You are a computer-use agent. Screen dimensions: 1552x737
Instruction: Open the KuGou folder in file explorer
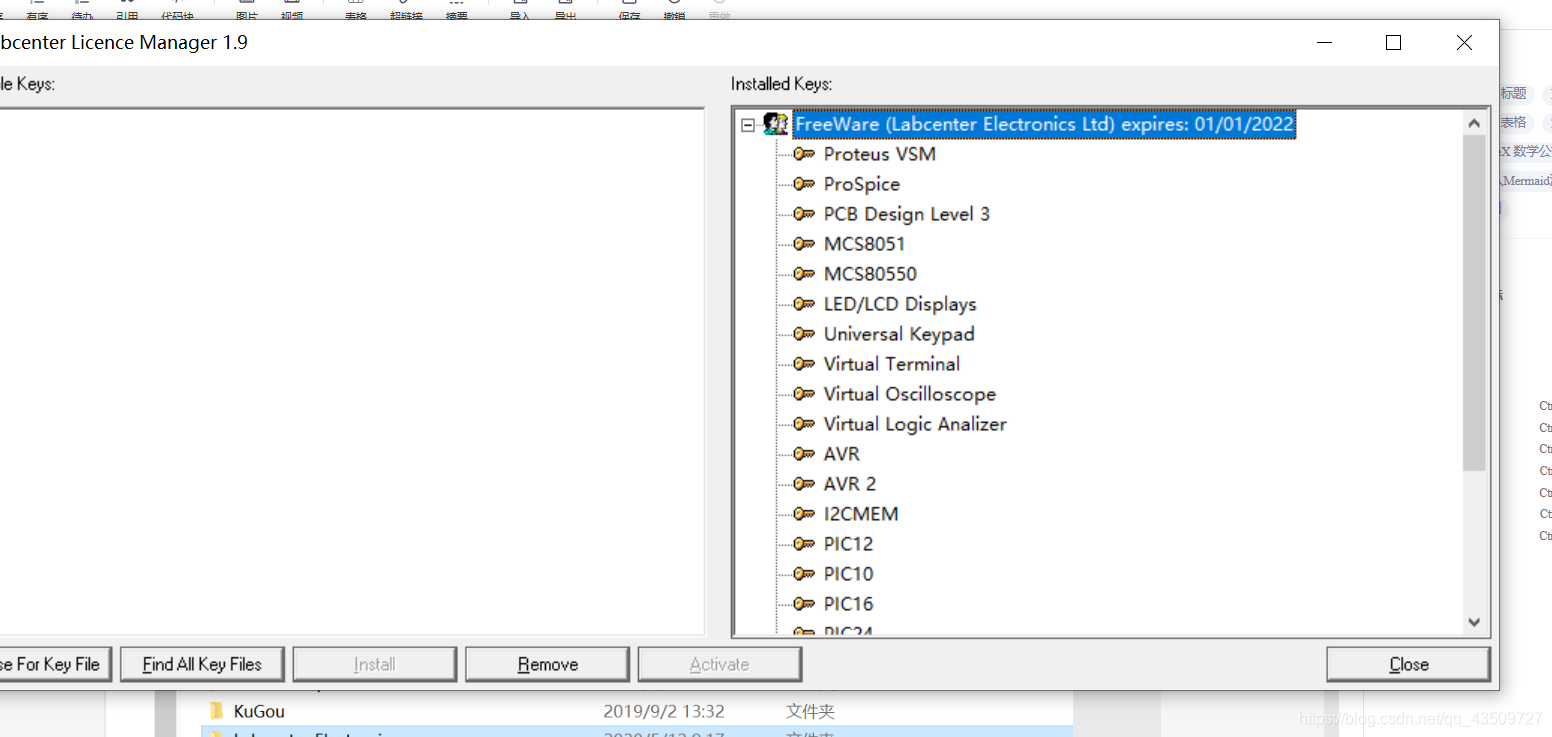259,711
